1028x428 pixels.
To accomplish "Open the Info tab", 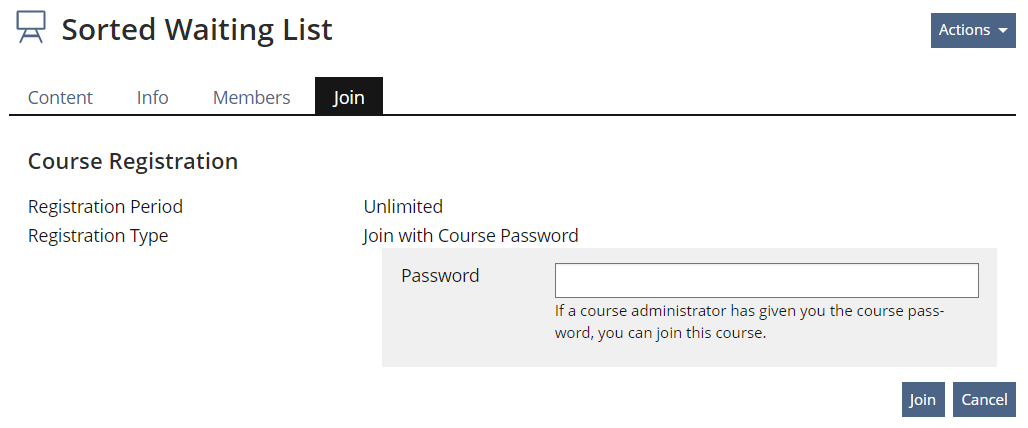I will pyautogui.click(x=153, y=97).
